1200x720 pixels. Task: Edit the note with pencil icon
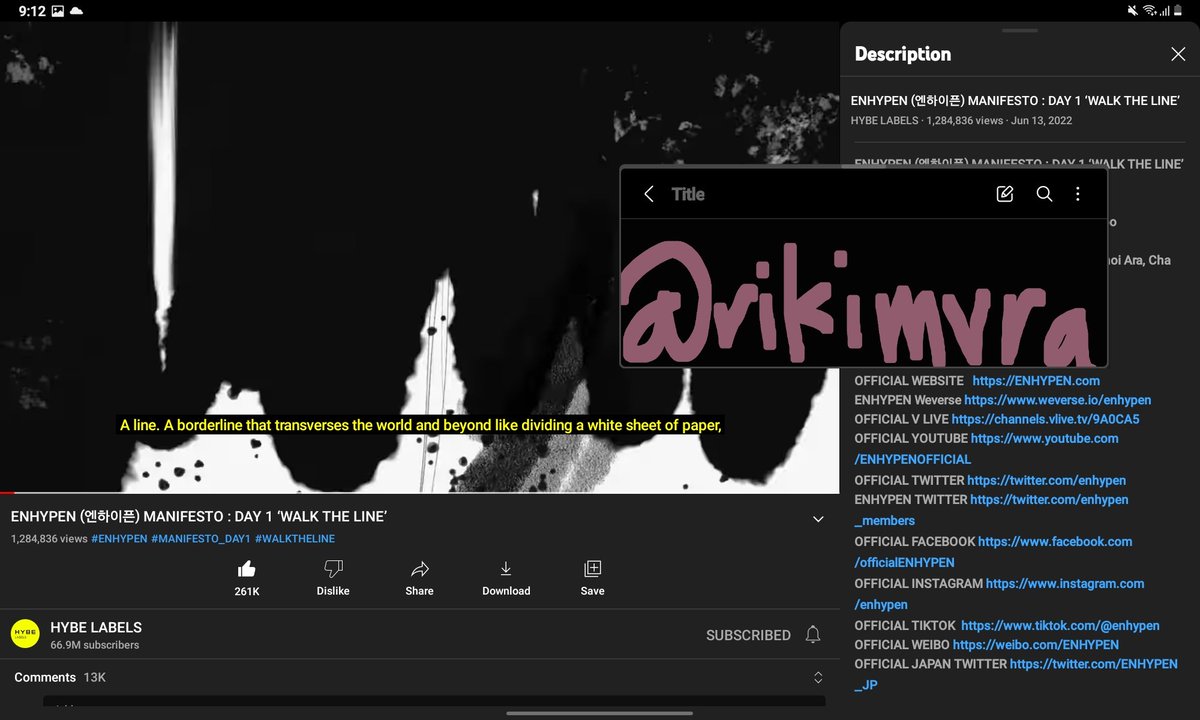pos(1005,194)
